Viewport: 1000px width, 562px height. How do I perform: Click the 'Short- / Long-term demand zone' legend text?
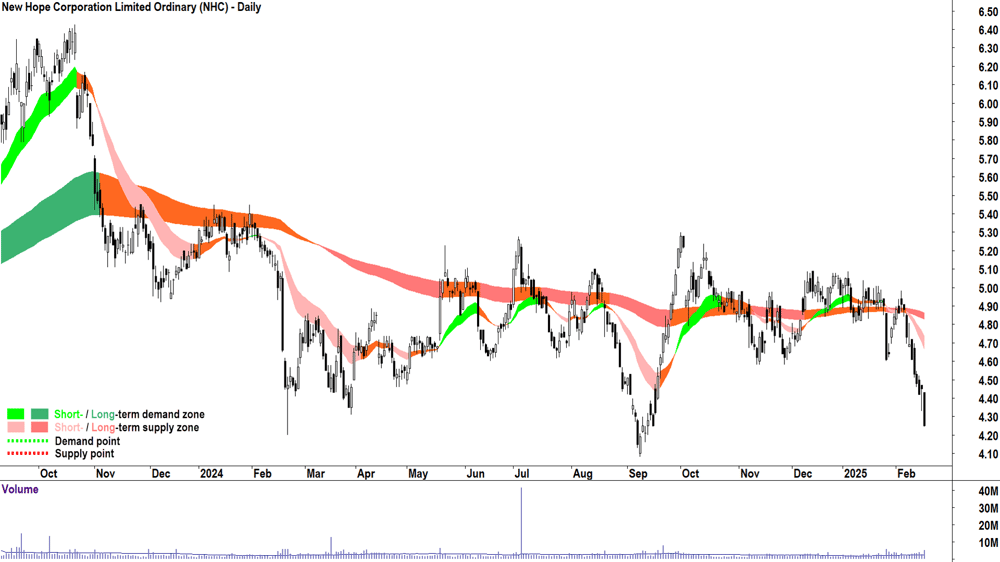click(129, 415)
